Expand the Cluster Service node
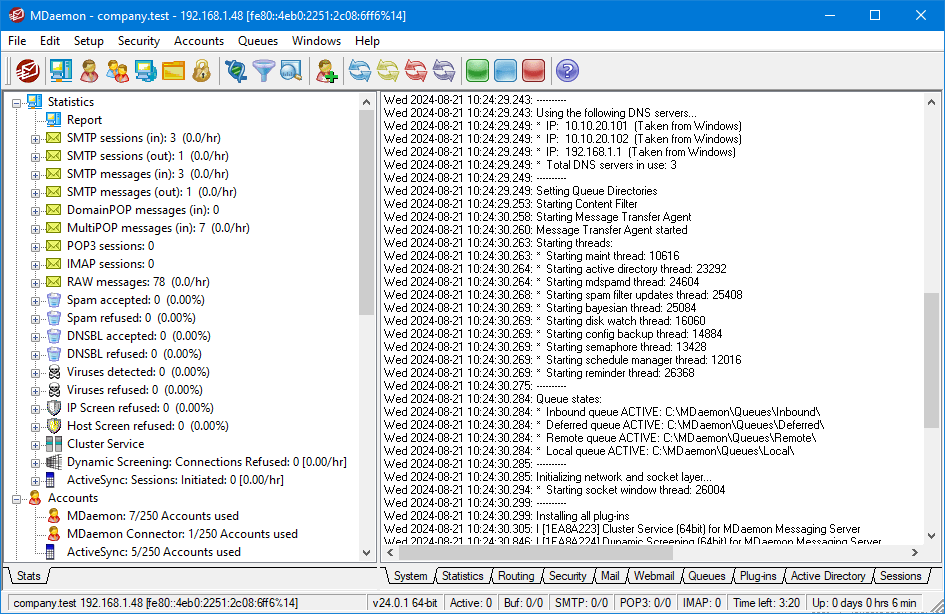Viewport: 945px width, 614px height. point(36,445)
